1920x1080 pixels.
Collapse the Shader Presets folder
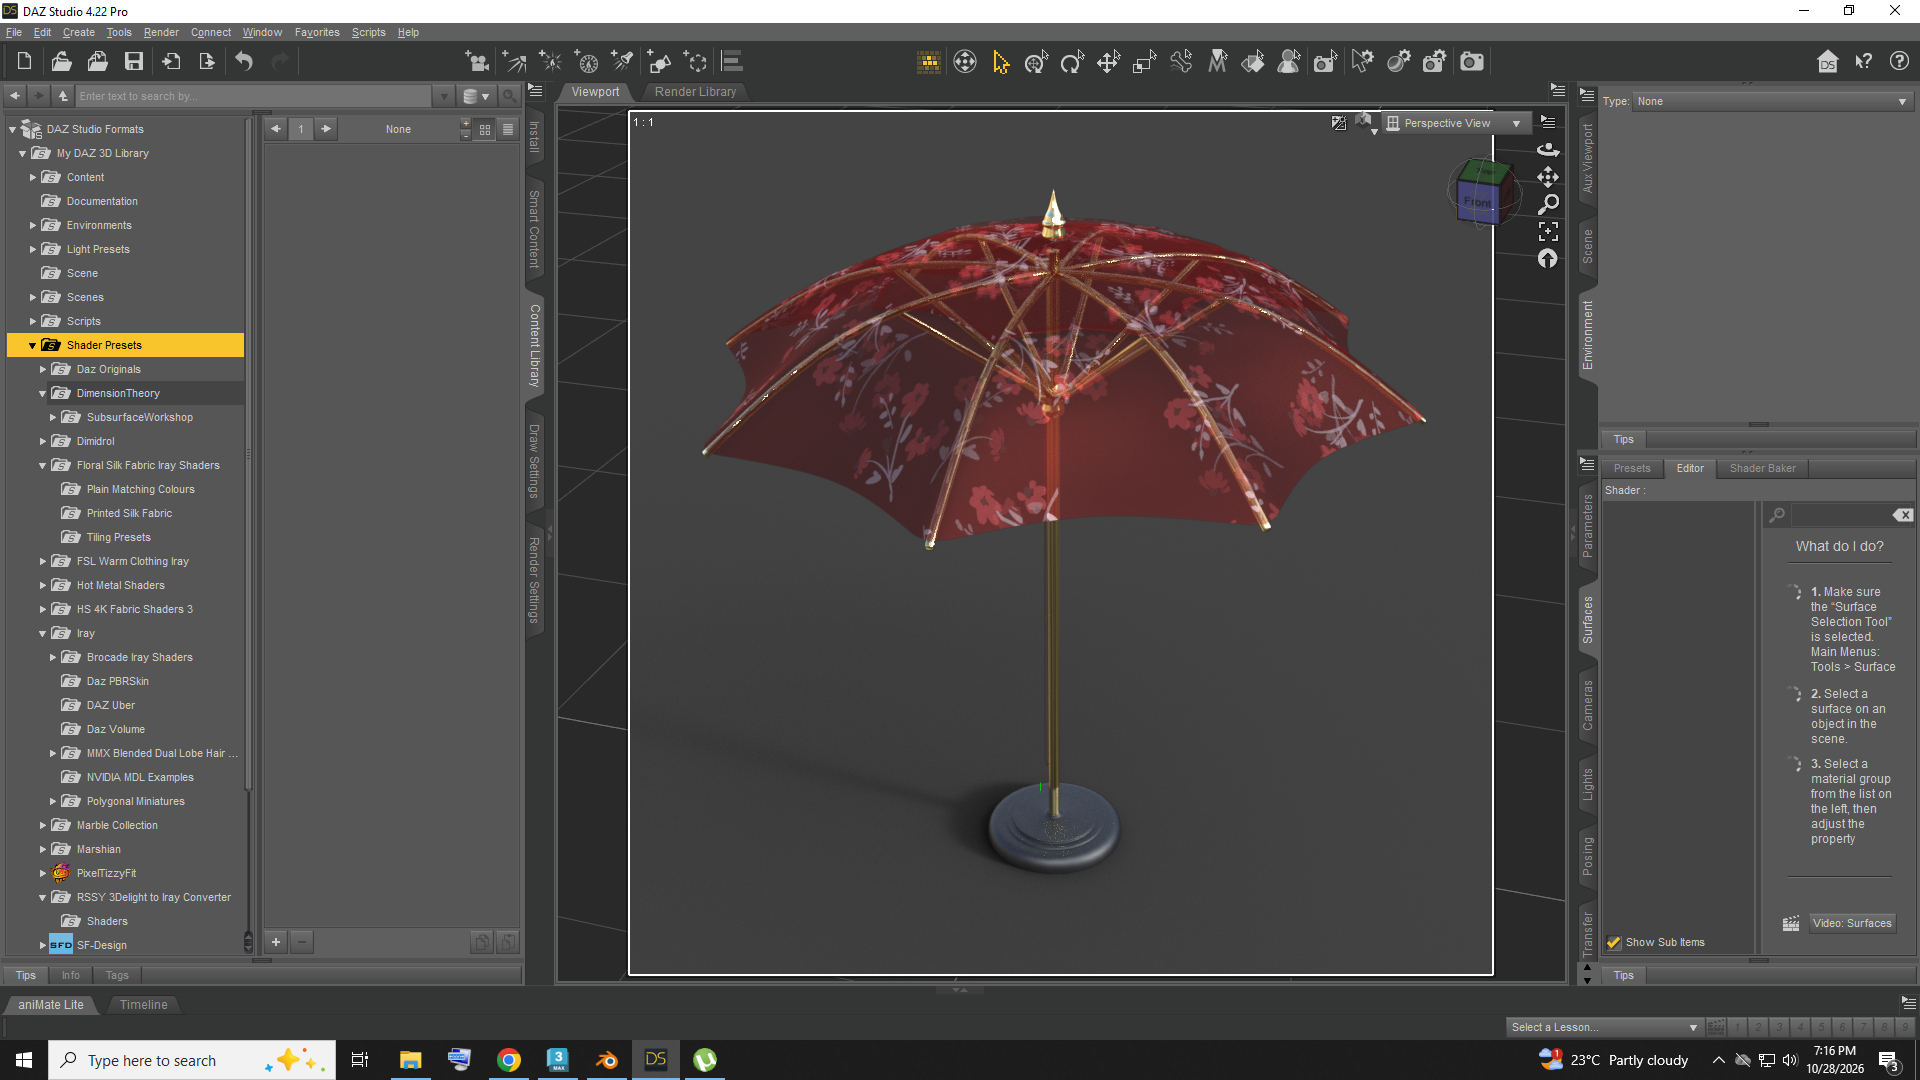point(32,345)
